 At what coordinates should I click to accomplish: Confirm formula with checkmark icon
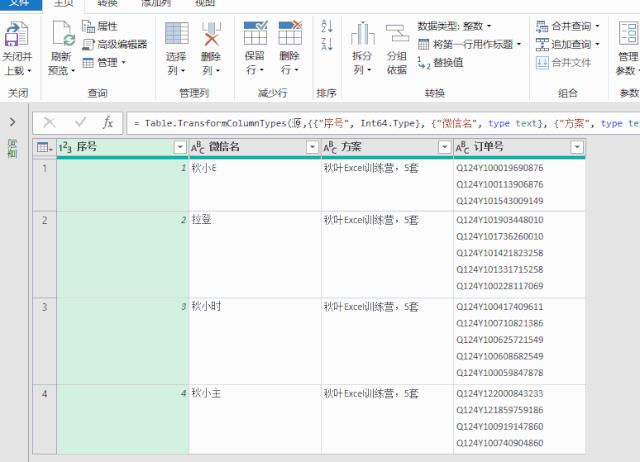80,122
